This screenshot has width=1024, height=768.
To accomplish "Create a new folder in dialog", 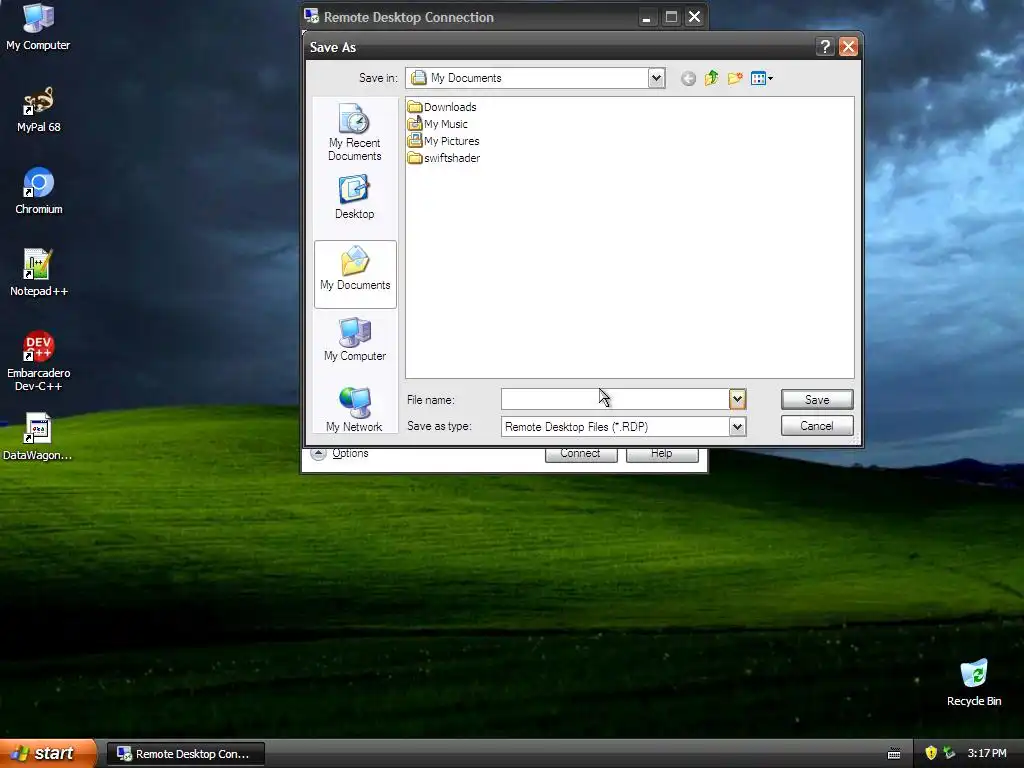I will point(735,78).
